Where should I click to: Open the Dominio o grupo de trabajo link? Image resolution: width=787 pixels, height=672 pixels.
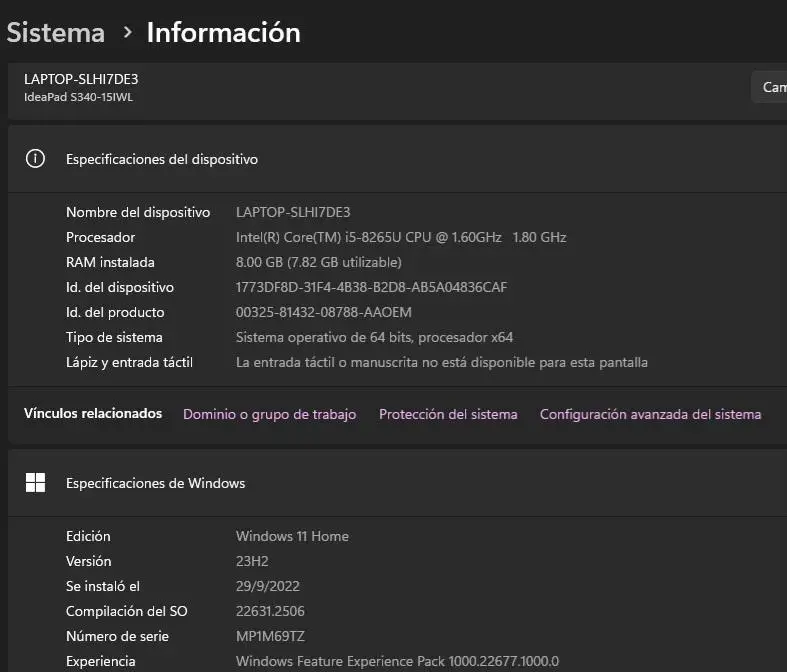point(270,414)
